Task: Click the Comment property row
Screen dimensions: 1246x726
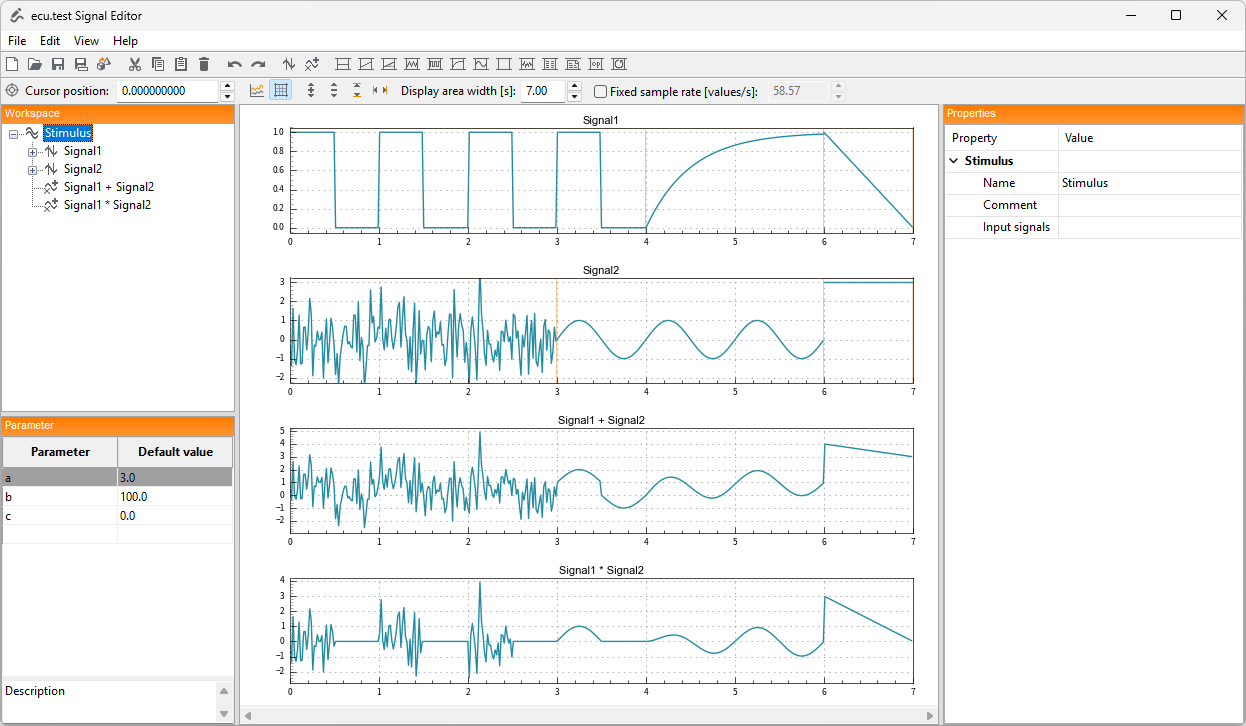Action: (1093, 205)
